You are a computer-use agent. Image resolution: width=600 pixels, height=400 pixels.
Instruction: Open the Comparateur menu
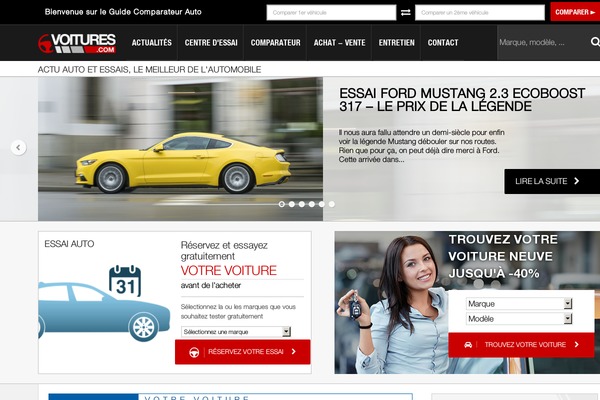[x=276, y=42]
